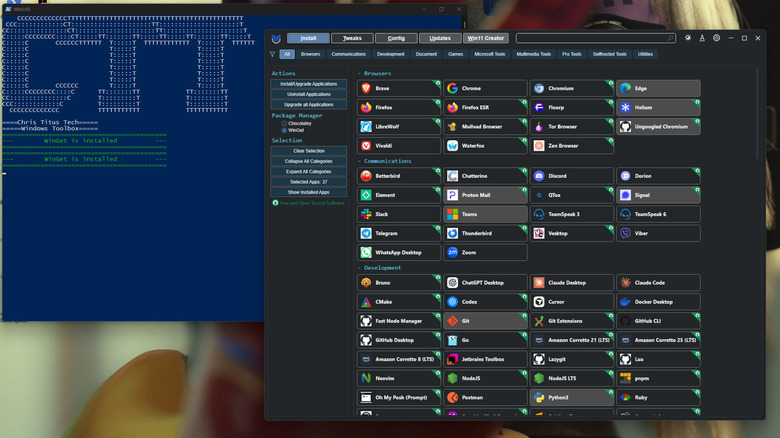
Task: Select the Slack icon
Action: [366, 214]
